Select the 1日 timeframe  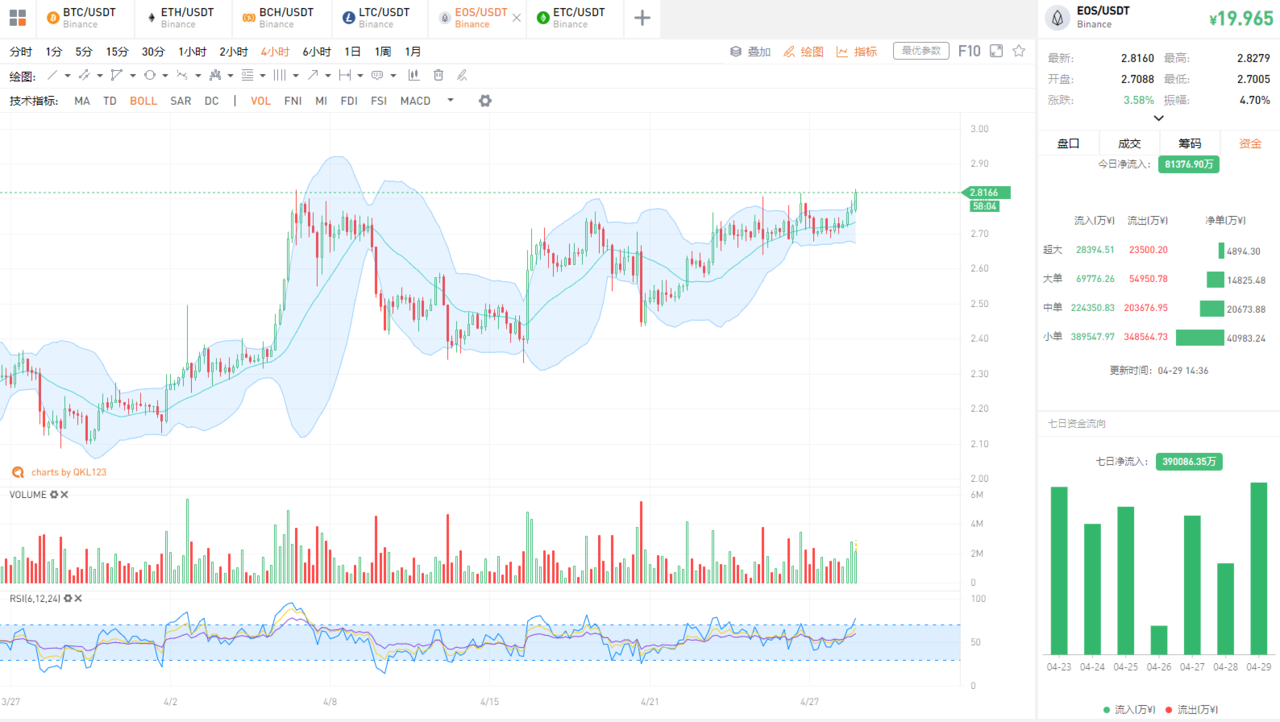pyautogui.click(x=353, y=52)
